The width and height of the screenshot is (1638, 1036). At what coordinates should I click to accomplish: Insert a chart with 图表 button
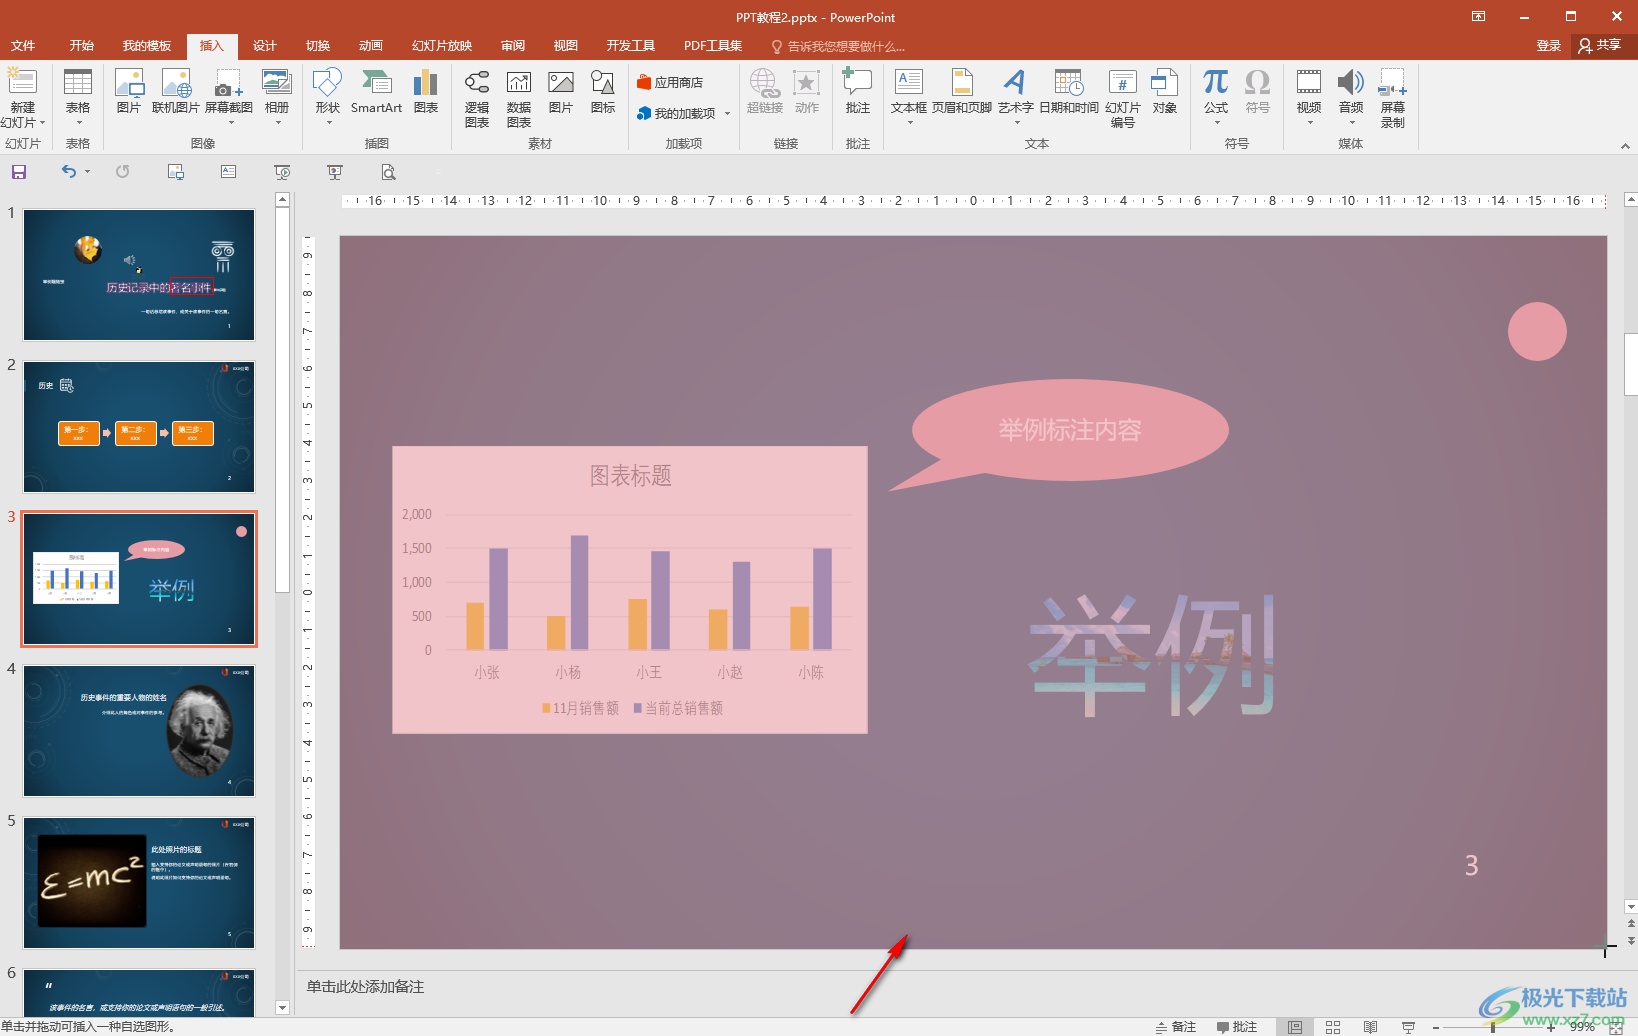pyautogui.click(x=426, y=92)
